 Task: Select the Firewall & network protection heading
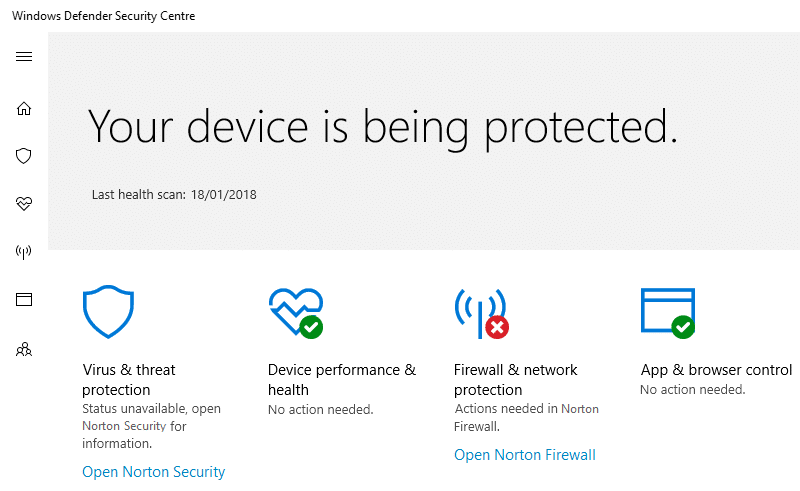coord(515,380)
